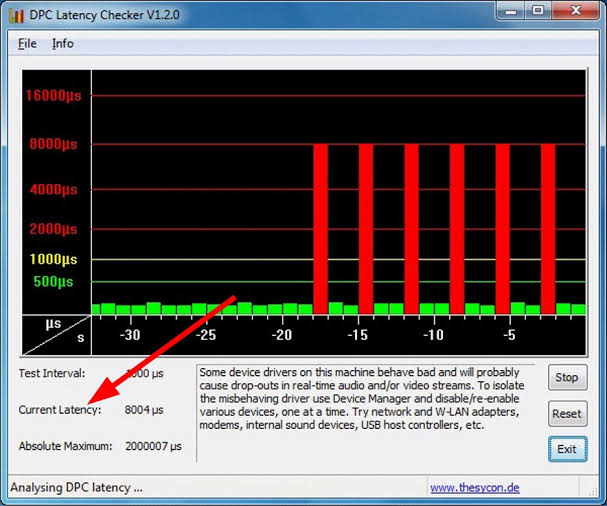This screenshot has height=506, width=607.
Task: Click the 4000µs axis label
Action: click(x=53, y=190)
